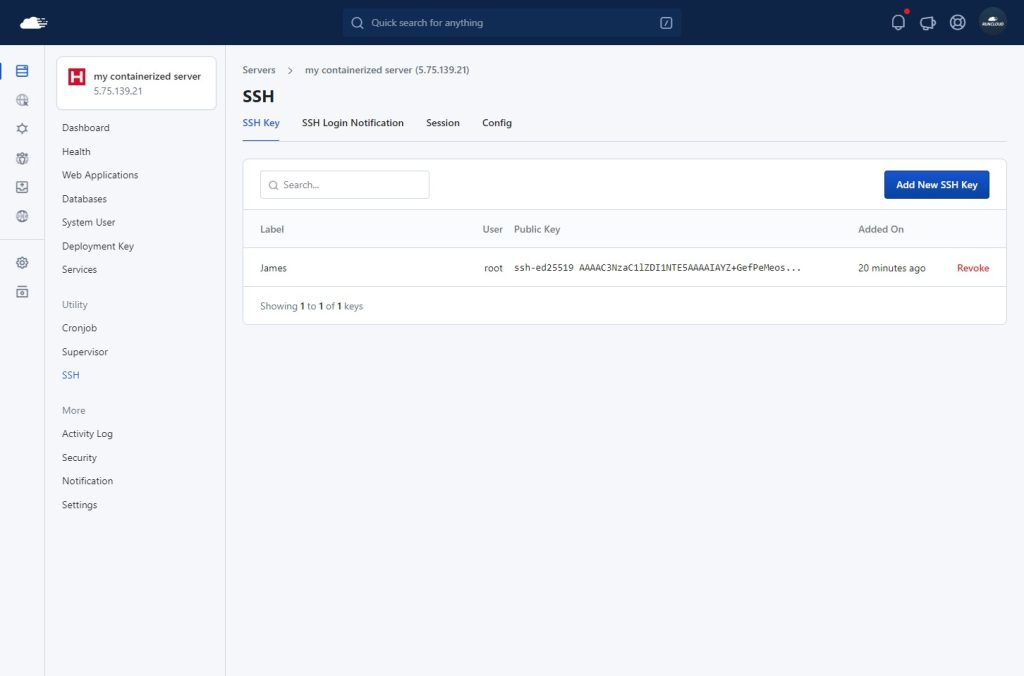Open Web Applications menu item

[100, 175]
